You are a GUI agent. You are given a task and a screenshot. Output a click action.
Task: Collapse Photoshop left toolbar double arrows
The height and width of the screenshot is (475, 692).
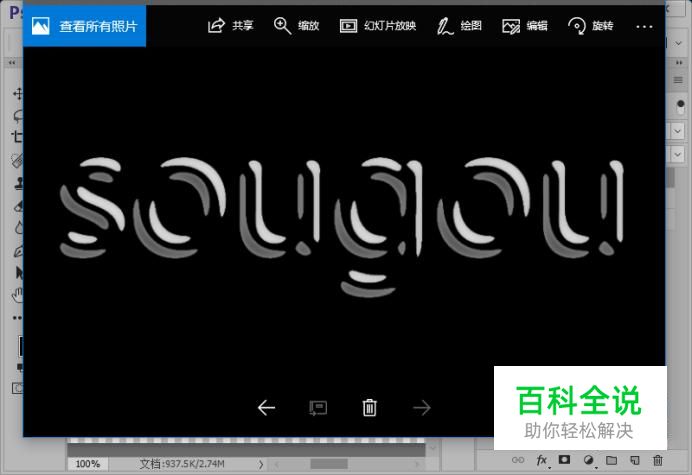(x=12, y=63)
